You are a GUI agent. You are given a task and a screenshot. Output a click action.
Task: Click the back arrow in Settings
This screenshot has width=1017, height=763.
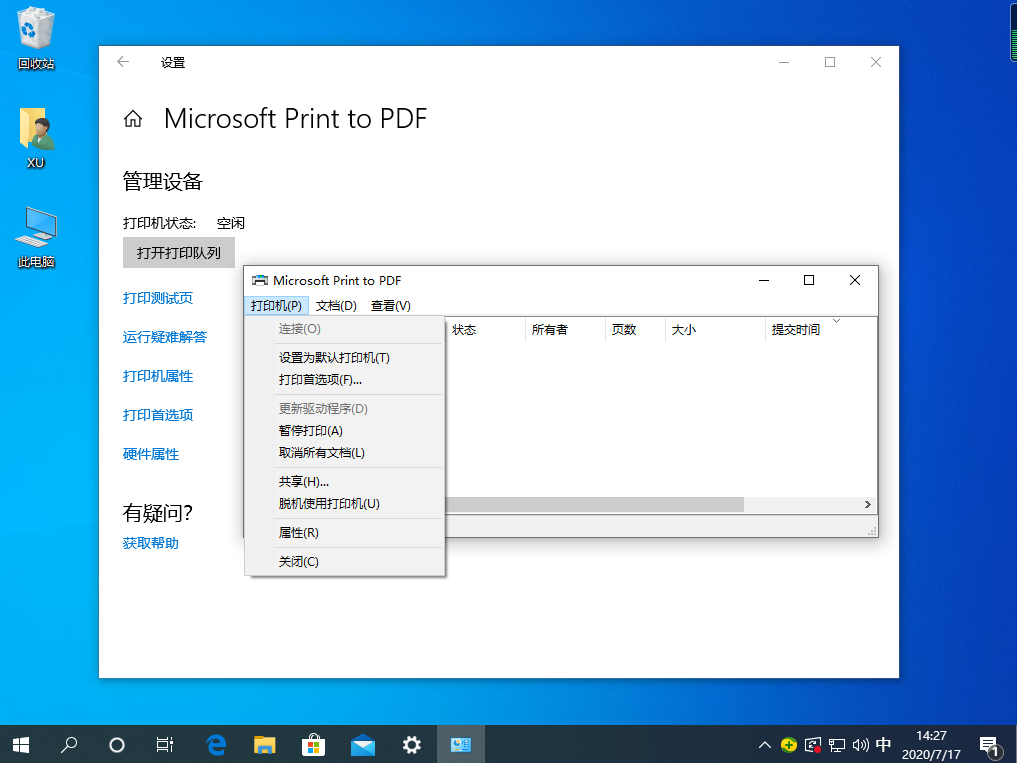point(123,62)
